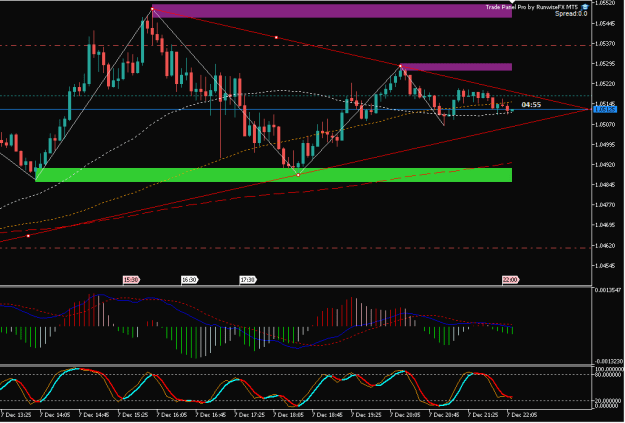Click trendline anchor point at the highest peak

152,9
